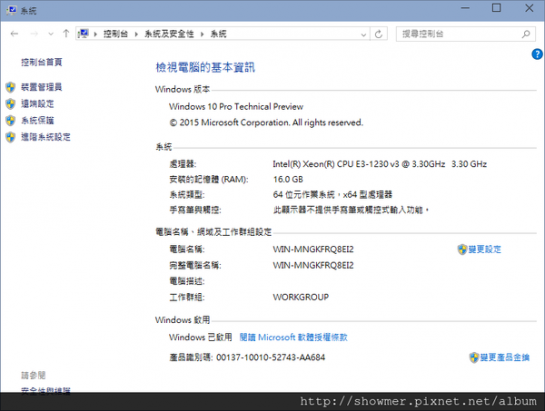Select 系統 breadcrumb in the address bar

pyautogui.click(x=218, y=34)
